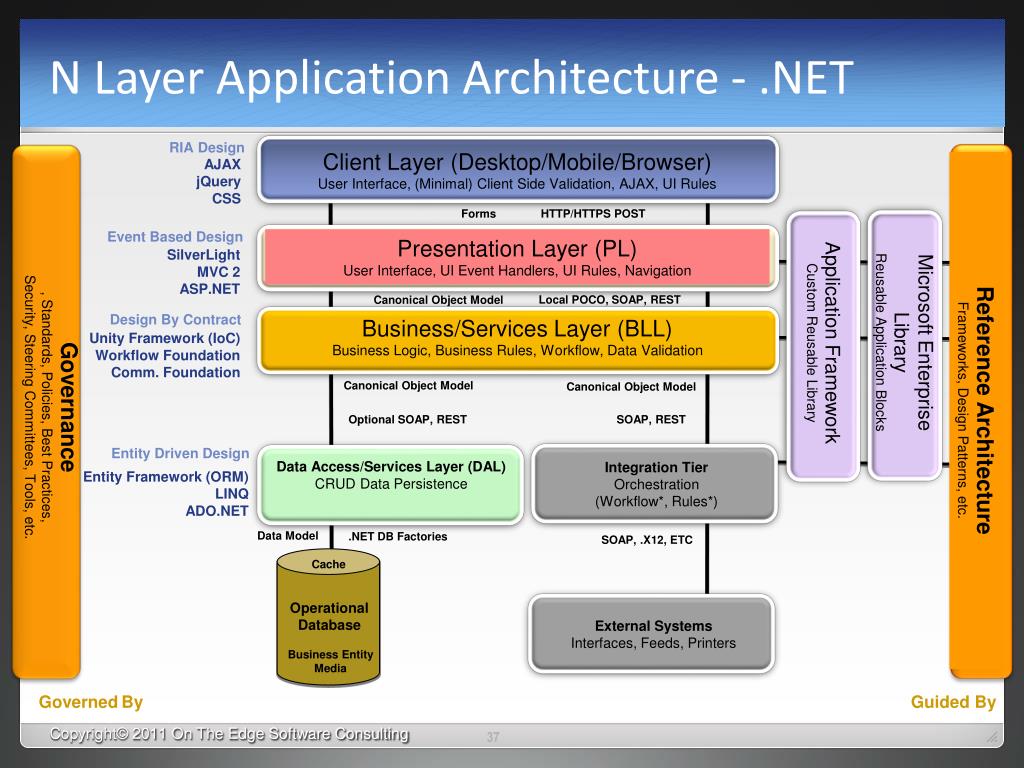Select the Presentation Layer (PL) box

(x=518, y=258)
